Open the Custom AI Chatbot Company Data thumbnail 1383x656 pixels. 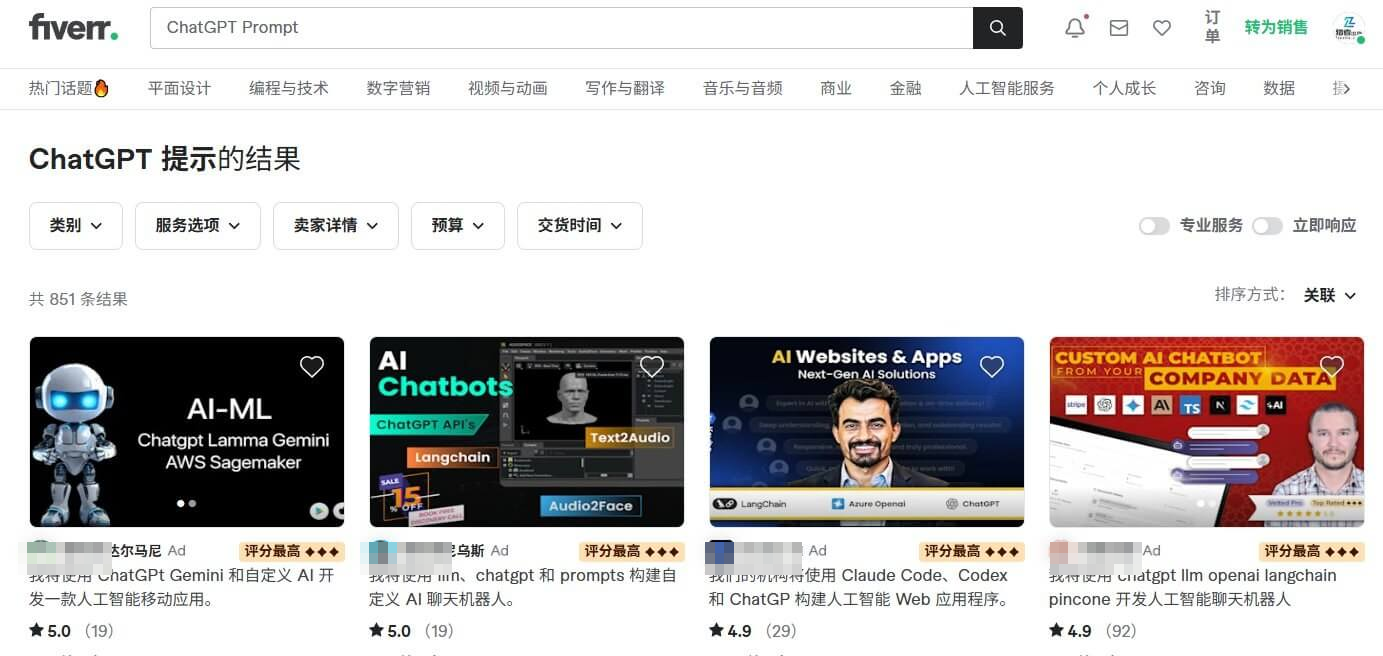pyautogui.click(x=1207, y=432)
